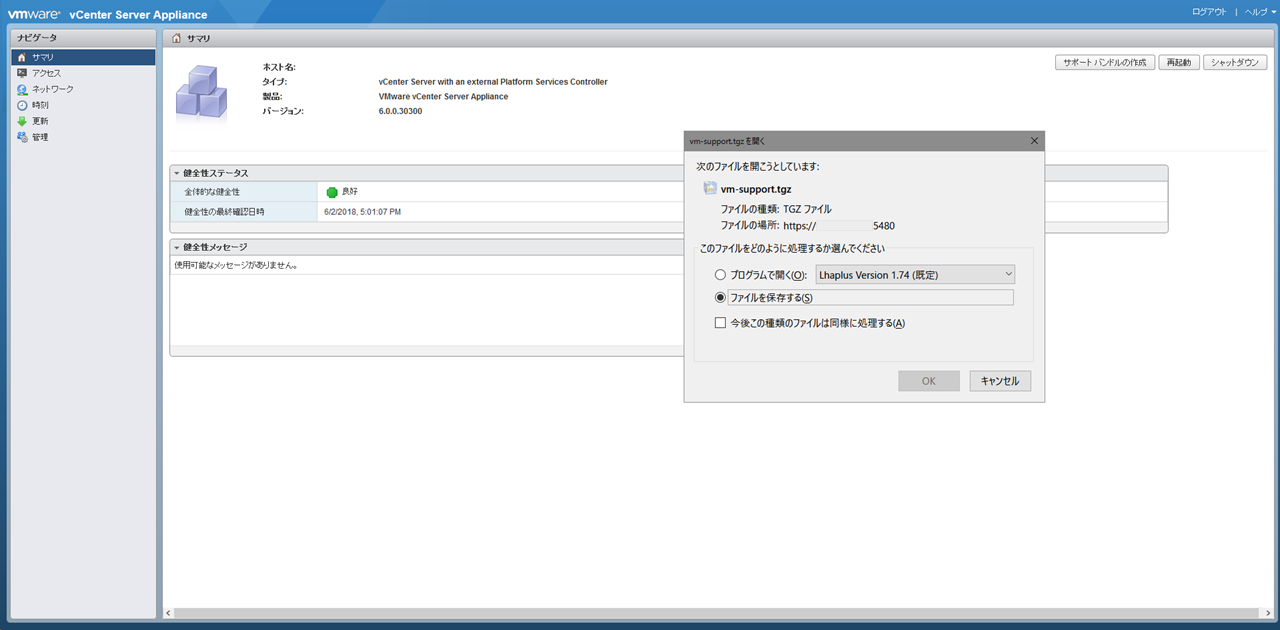
Task: Click the アクセス monitor icon in the navigator
Action: [22, 73]
